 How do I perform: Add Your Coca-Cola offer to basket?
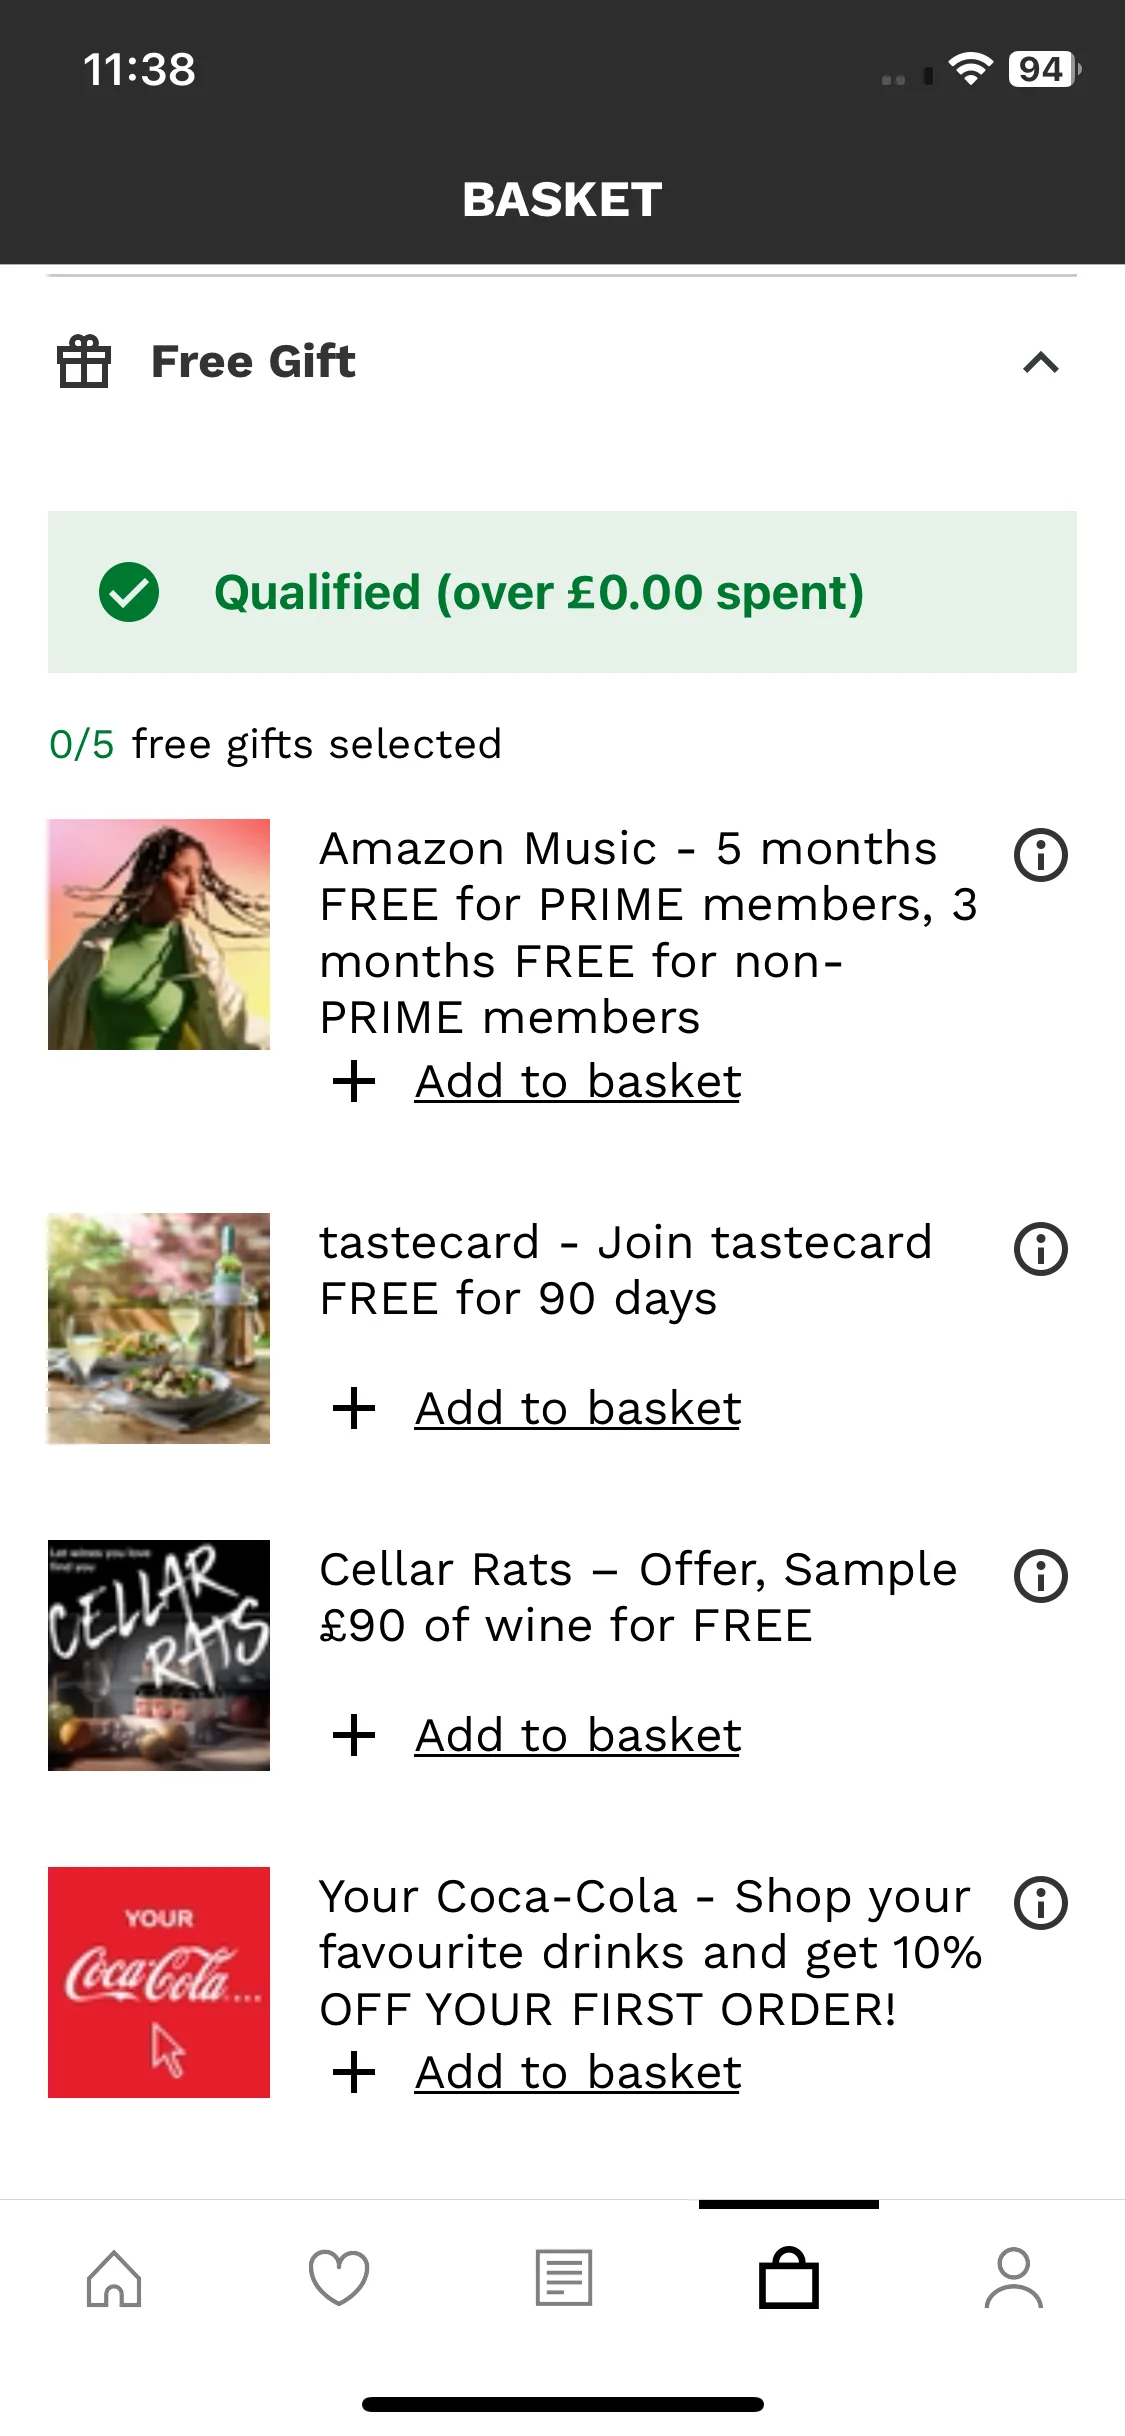point(577,2073)
